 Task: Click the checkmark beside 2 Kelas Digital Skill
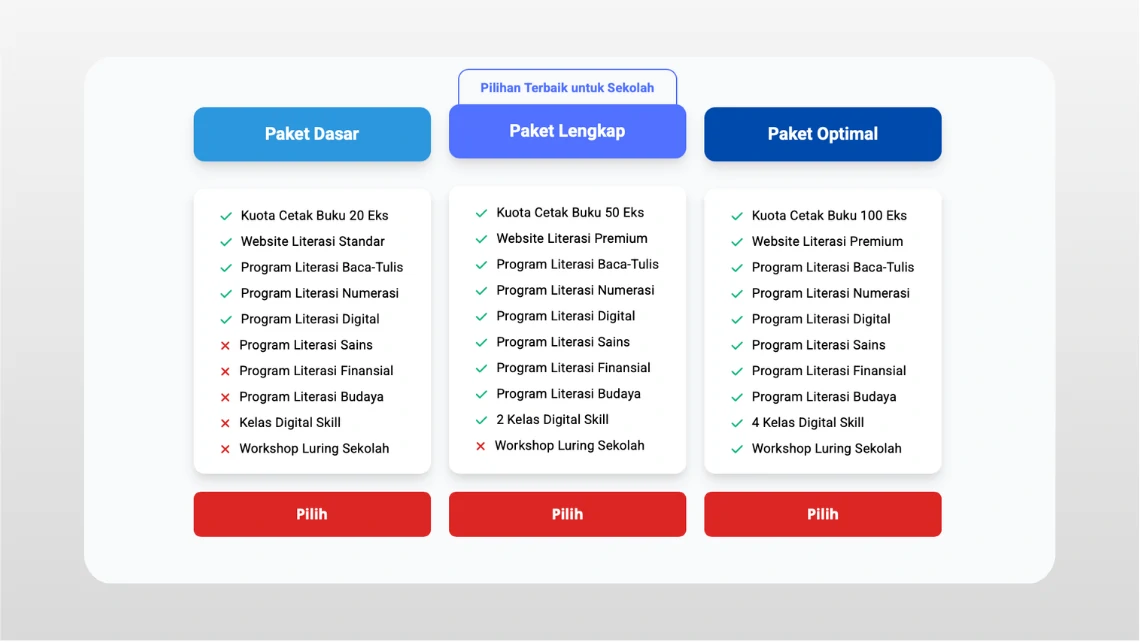481,420
